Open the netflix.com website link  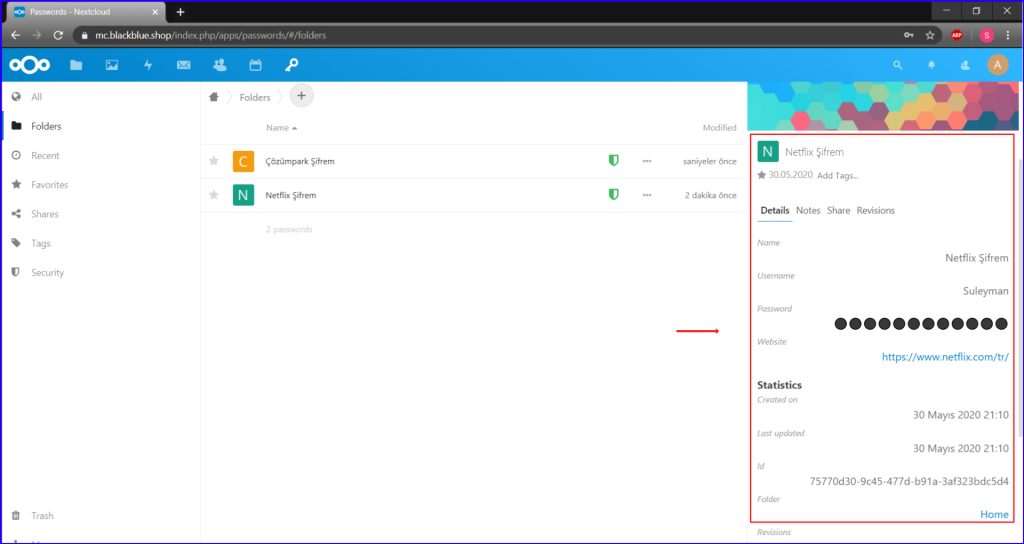pos(945,357)
